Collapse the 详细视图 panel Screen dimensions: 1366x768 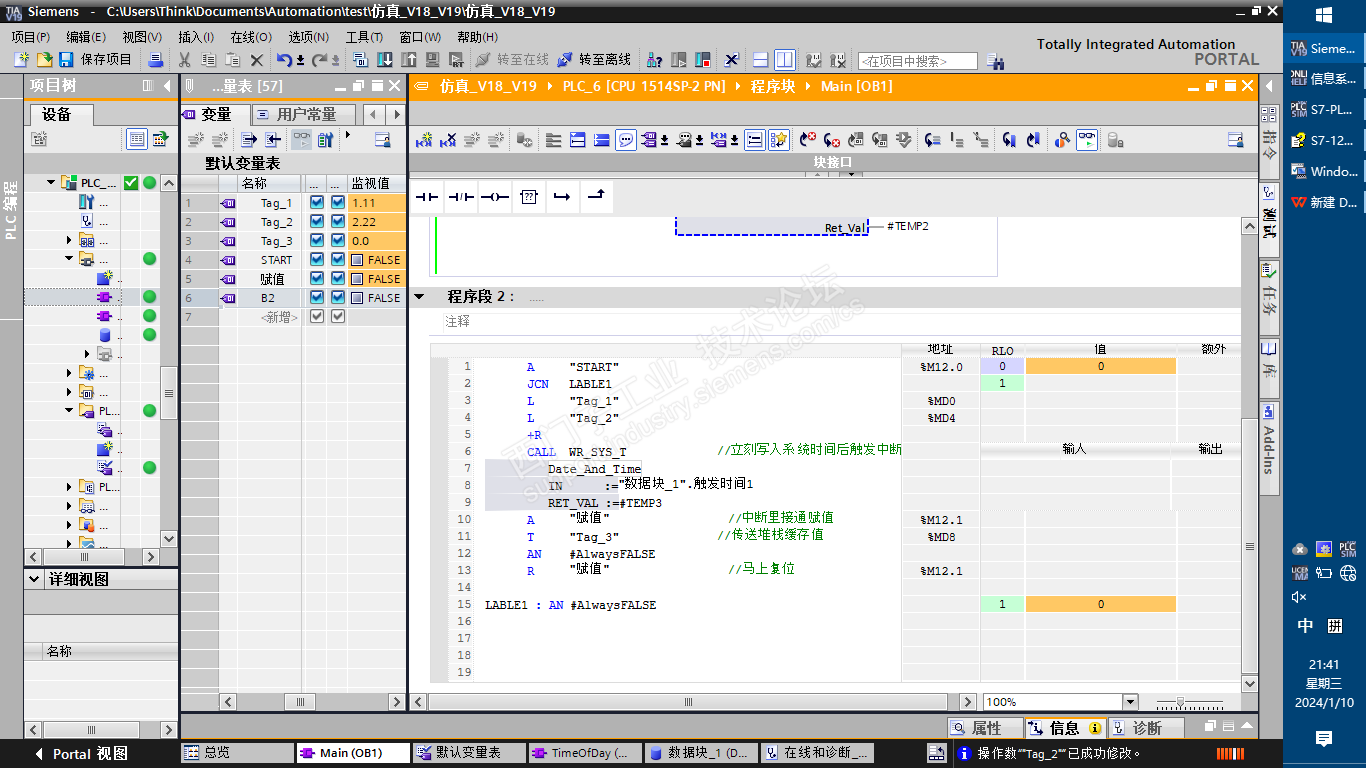(x=36, y=579)
